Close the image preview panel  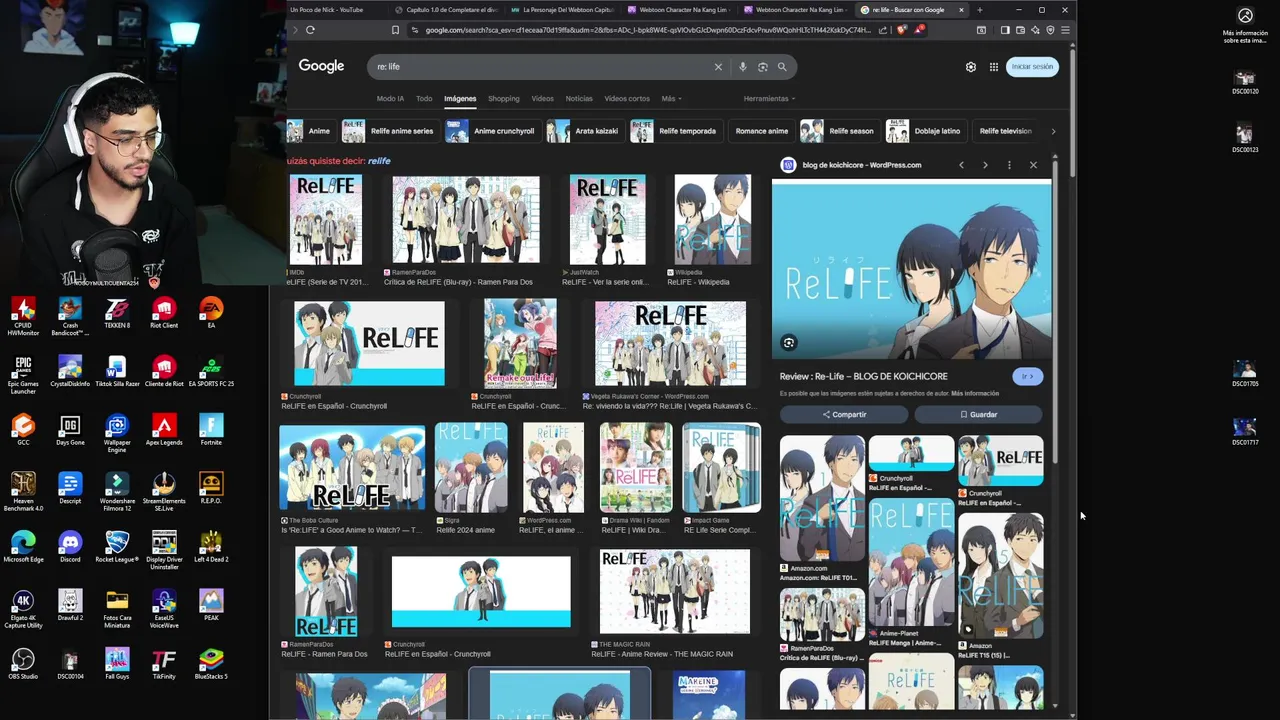(1033, 165)
